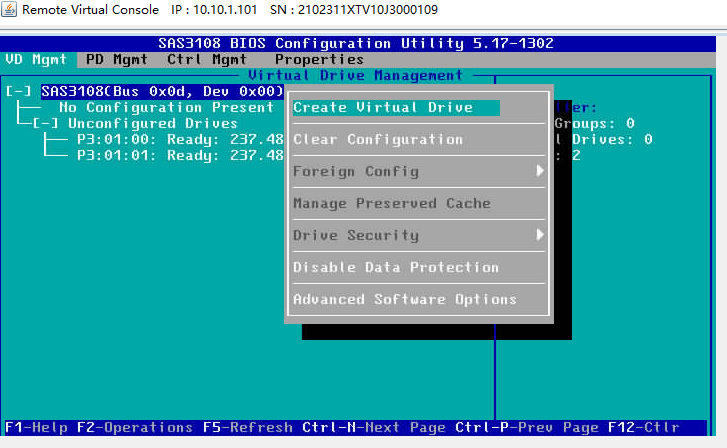Open the Ctrl Mgmt tab
This screenshot has width=727, height=448.
(x=207, y=59)
